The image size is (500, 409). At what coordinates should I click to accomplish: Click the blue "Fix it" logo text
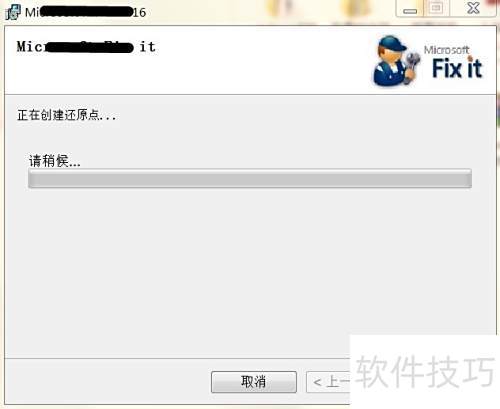pos(457,68)
